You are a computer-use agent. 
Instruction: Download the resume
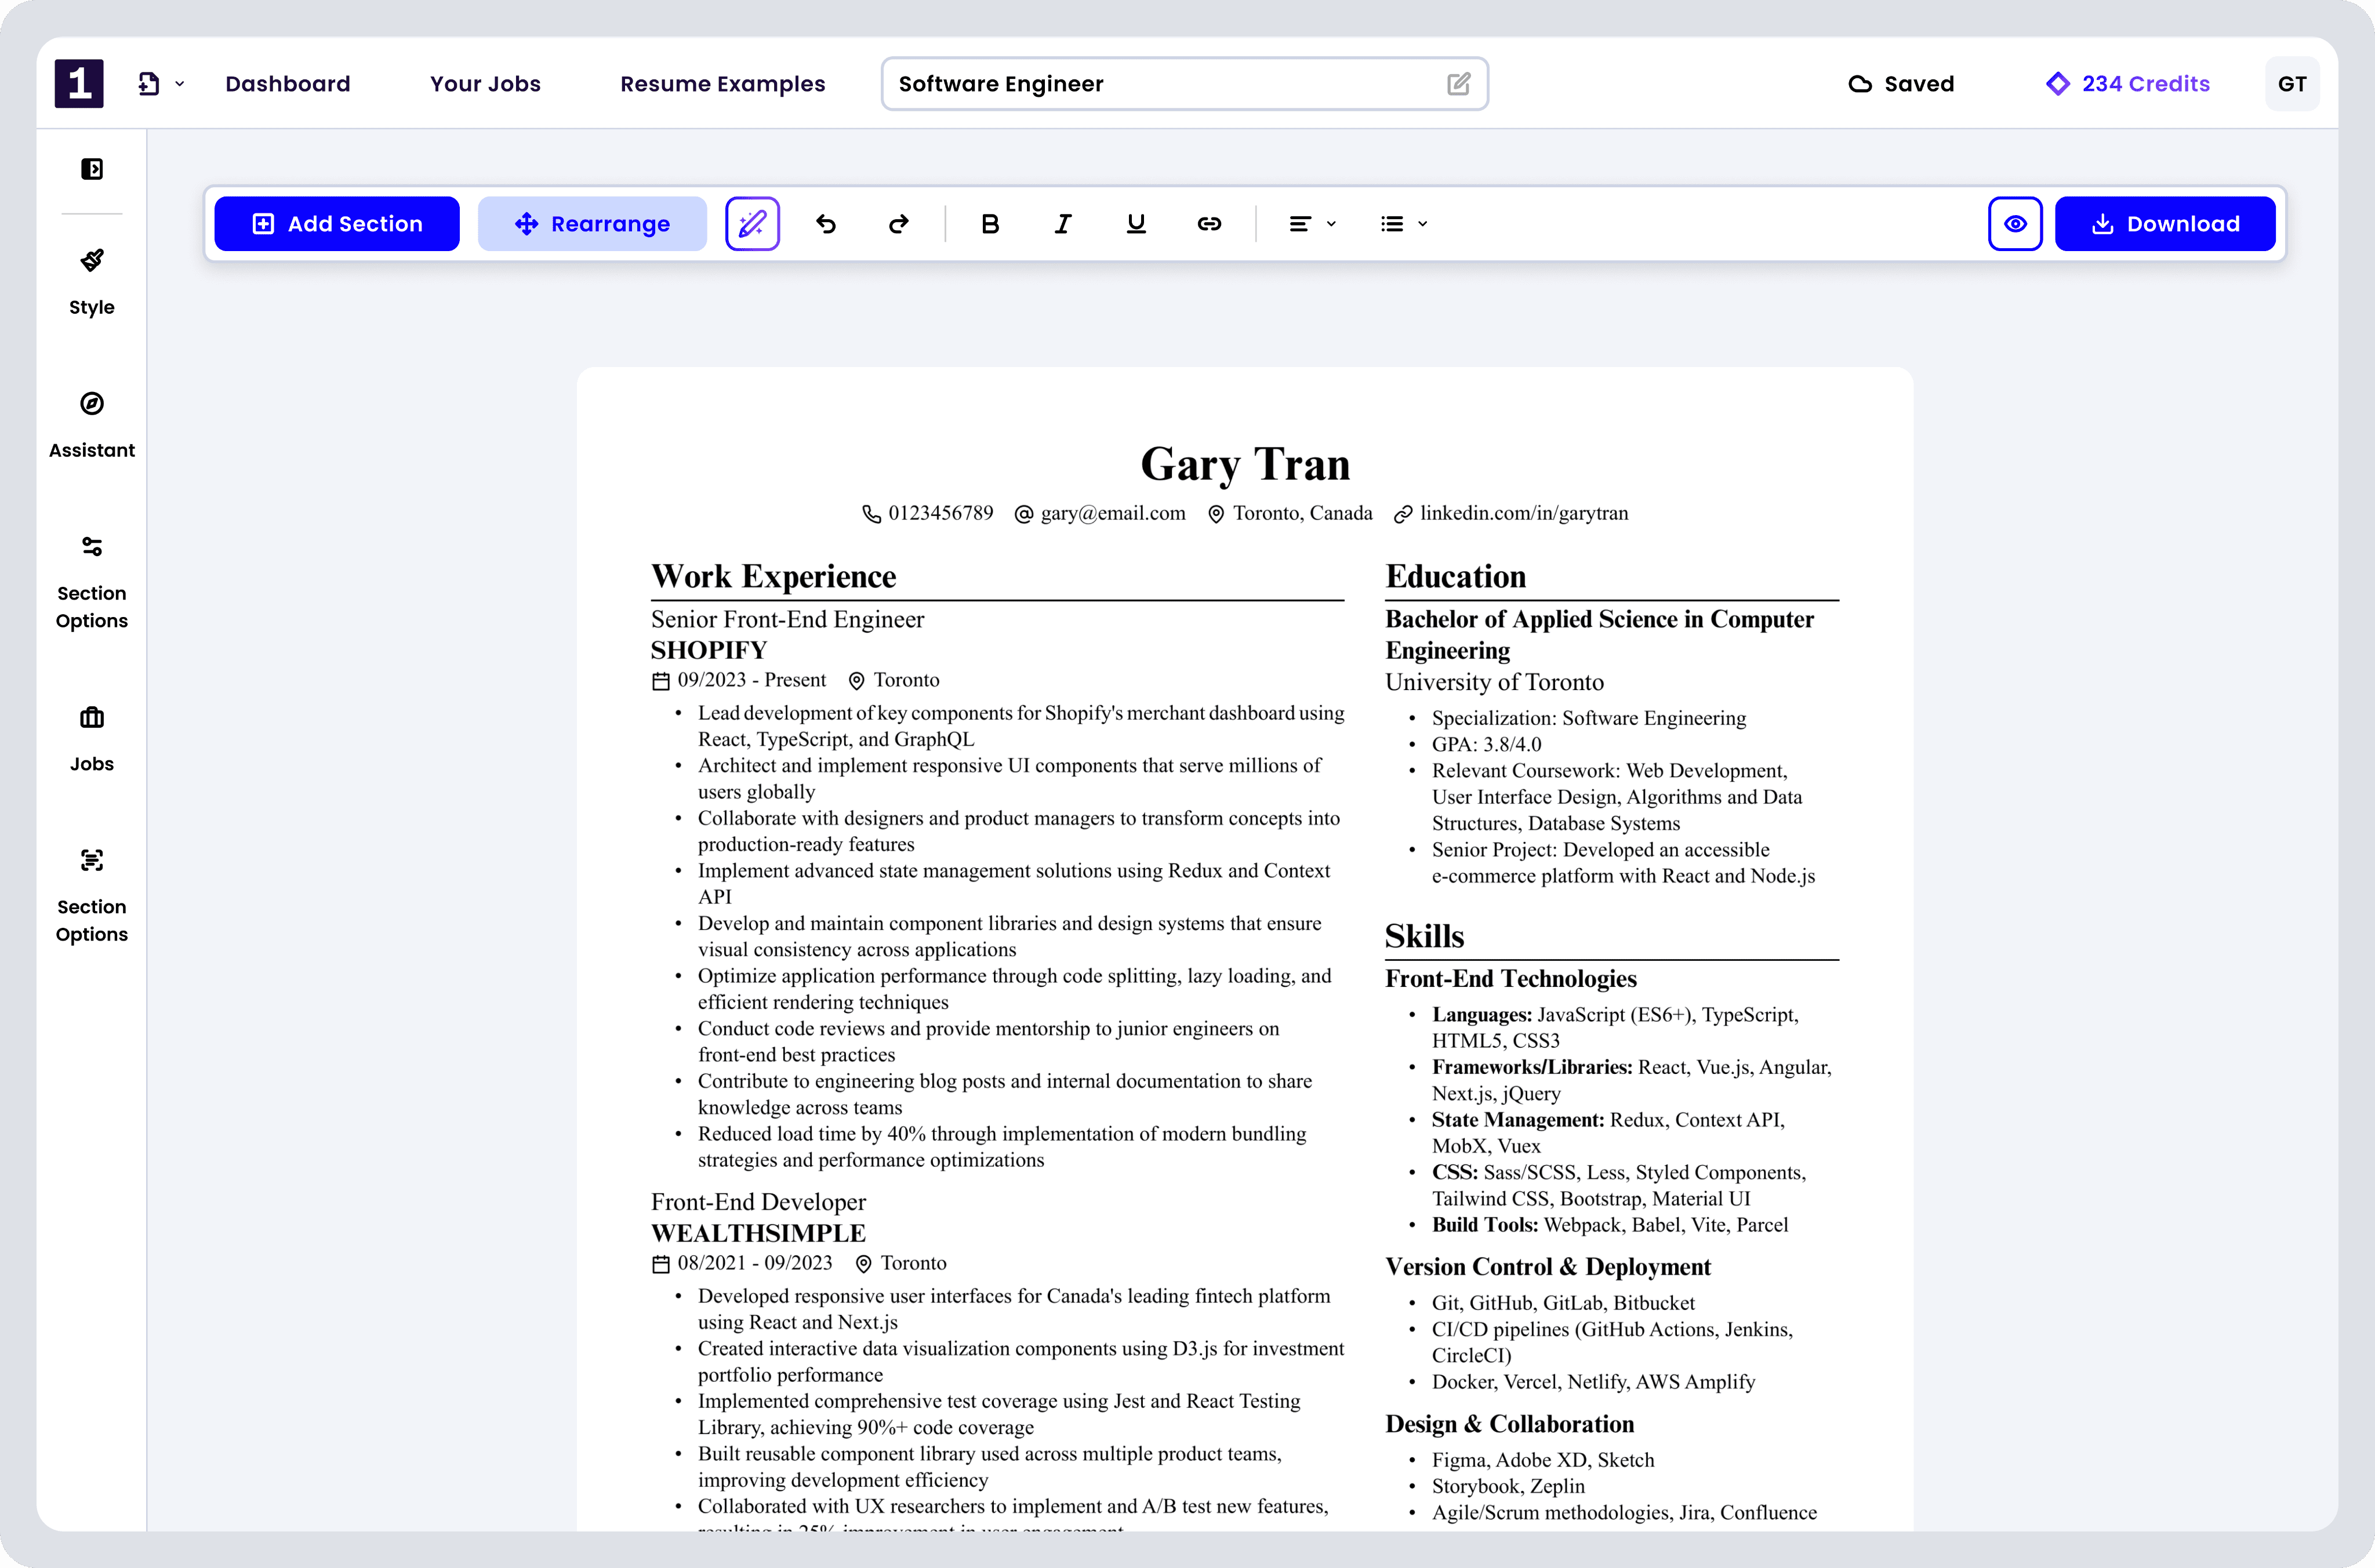pos(2165,224)
